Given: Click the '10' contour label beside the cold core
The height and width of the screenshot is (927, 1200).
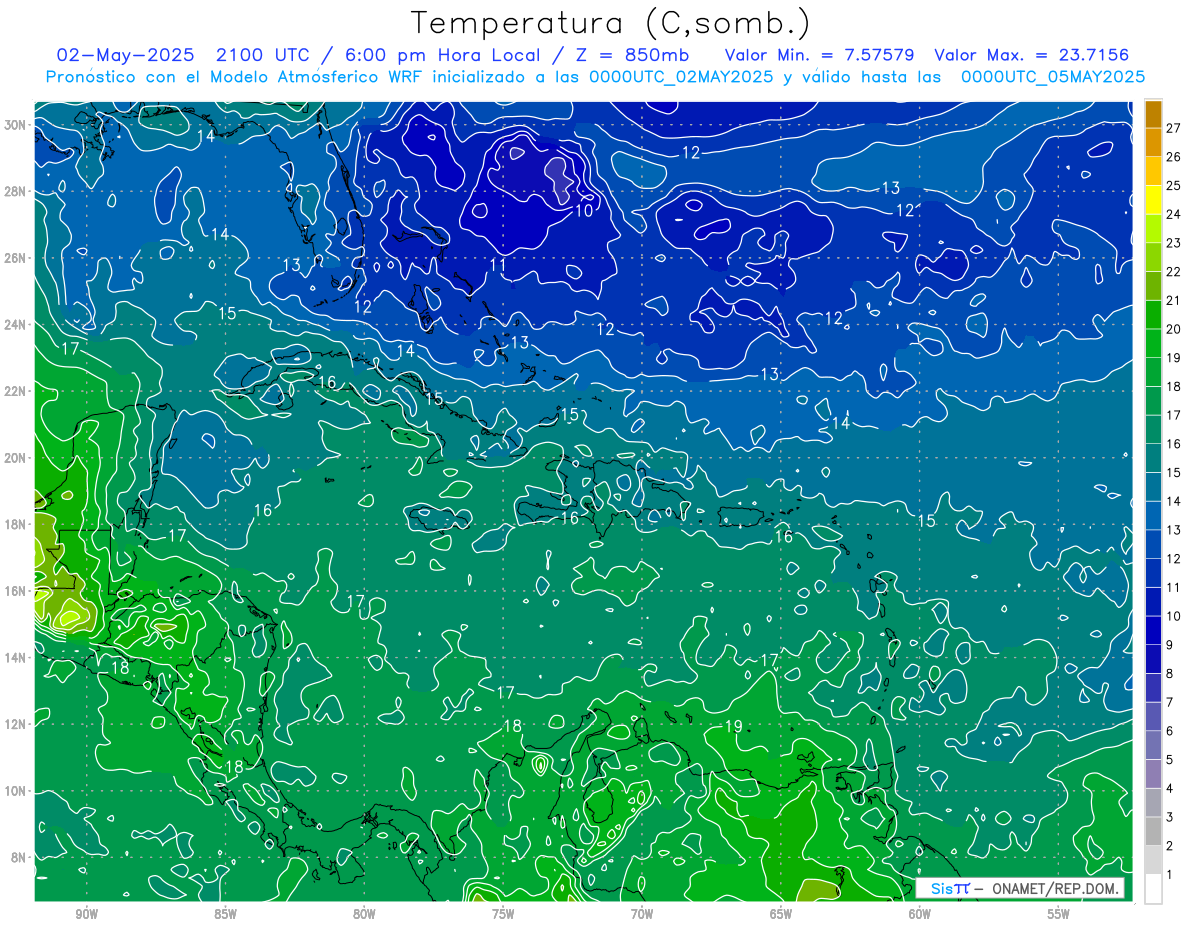Looking at the screenshot, I should click(585, 211).
